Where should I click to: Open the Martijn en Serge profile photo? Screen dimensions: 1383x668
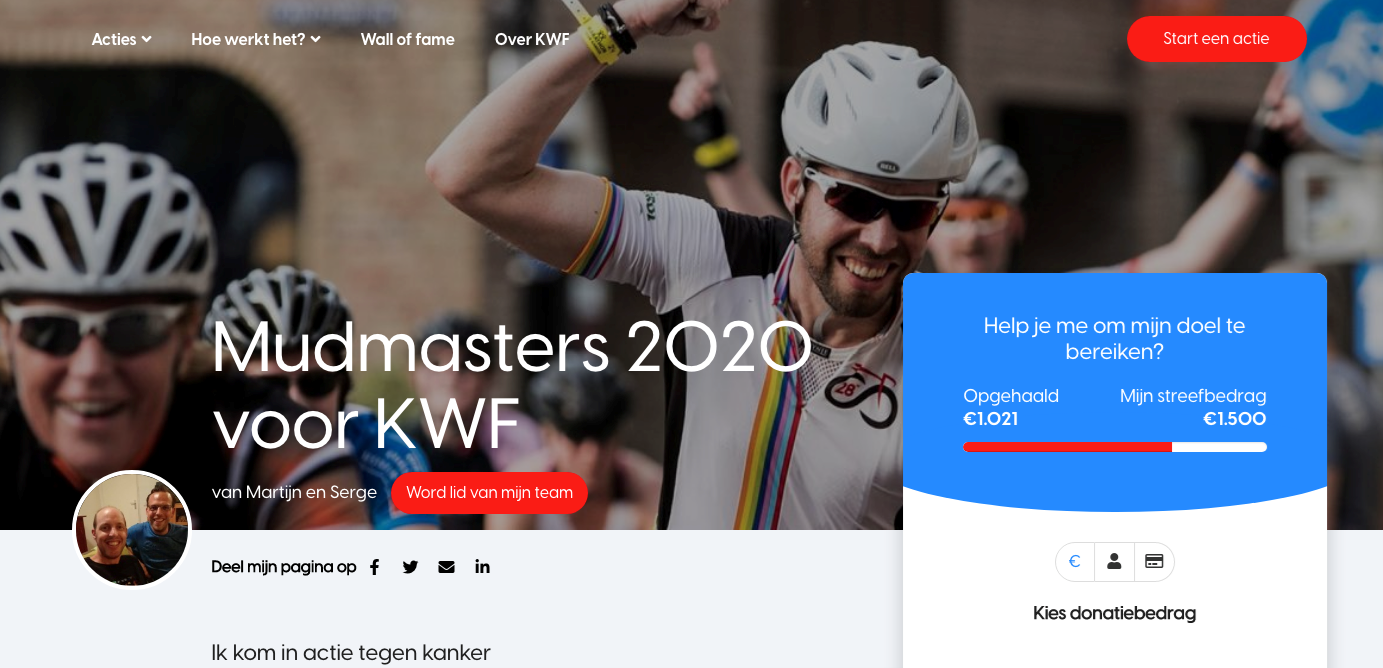click(132, 529)
